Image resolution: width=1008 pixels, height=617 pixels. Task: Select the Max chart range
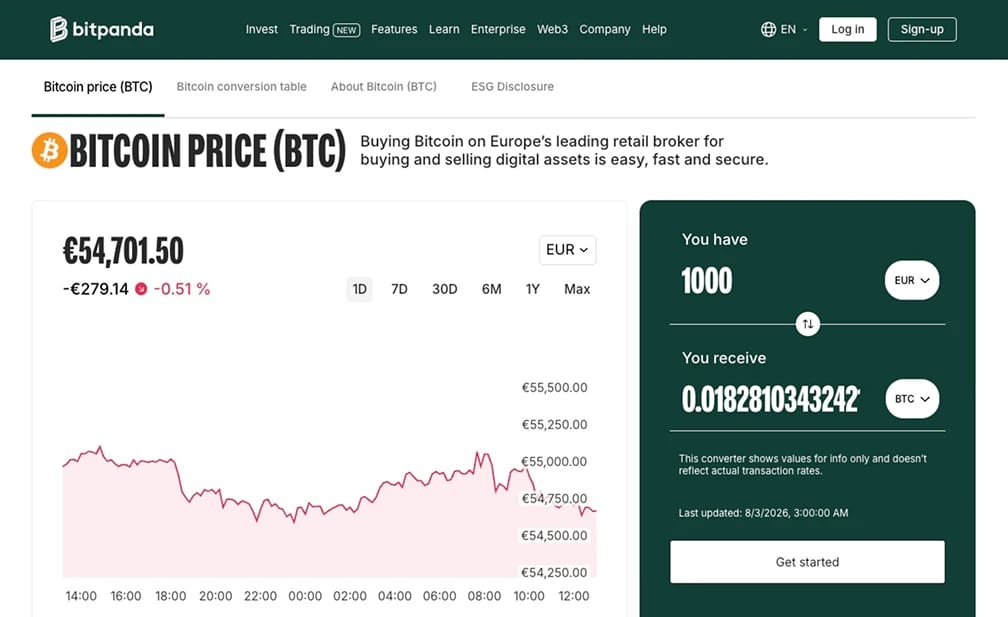coord(577,289)
